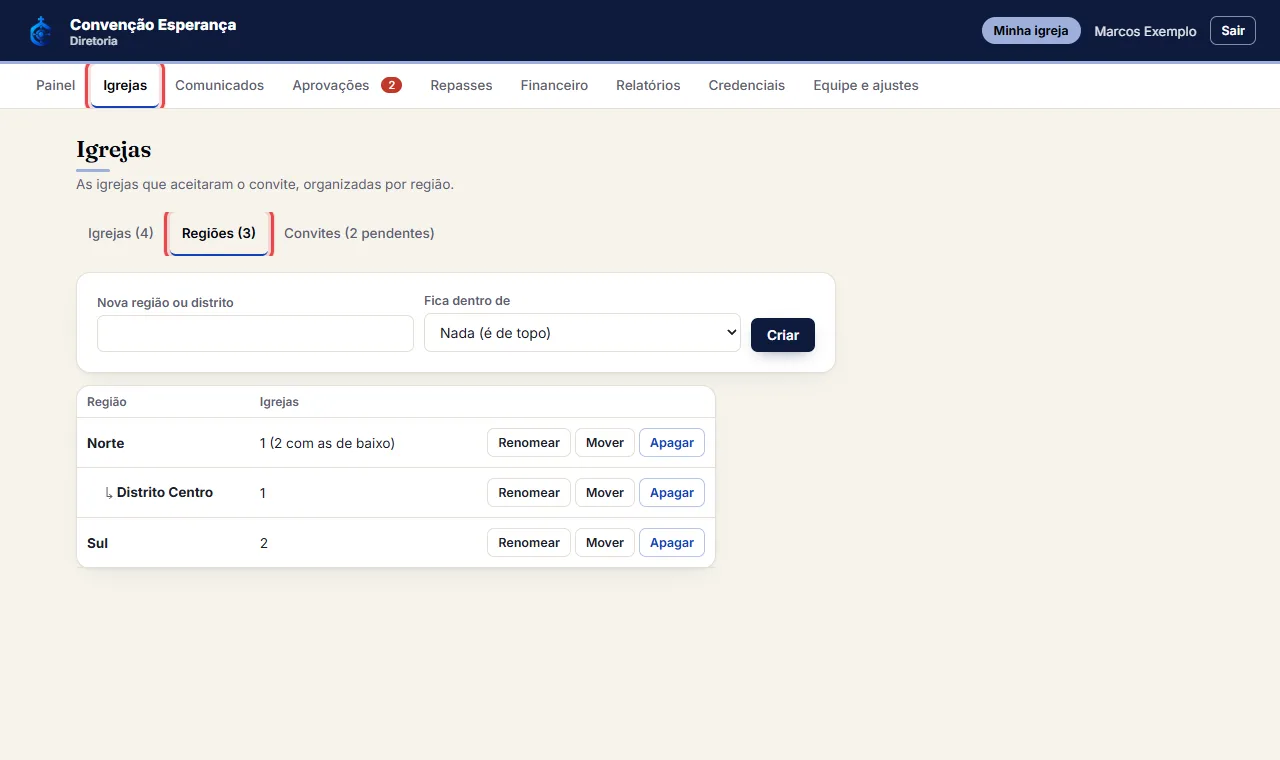Click the text '1 (2 com as de baixo)'

(x=327, y=443)
